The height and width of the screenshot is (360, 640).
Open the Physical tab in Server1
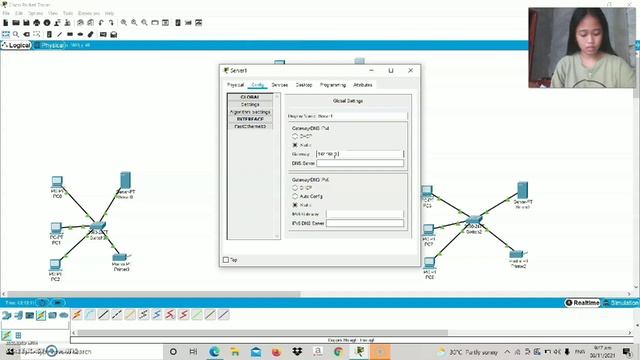coord(236,85)
